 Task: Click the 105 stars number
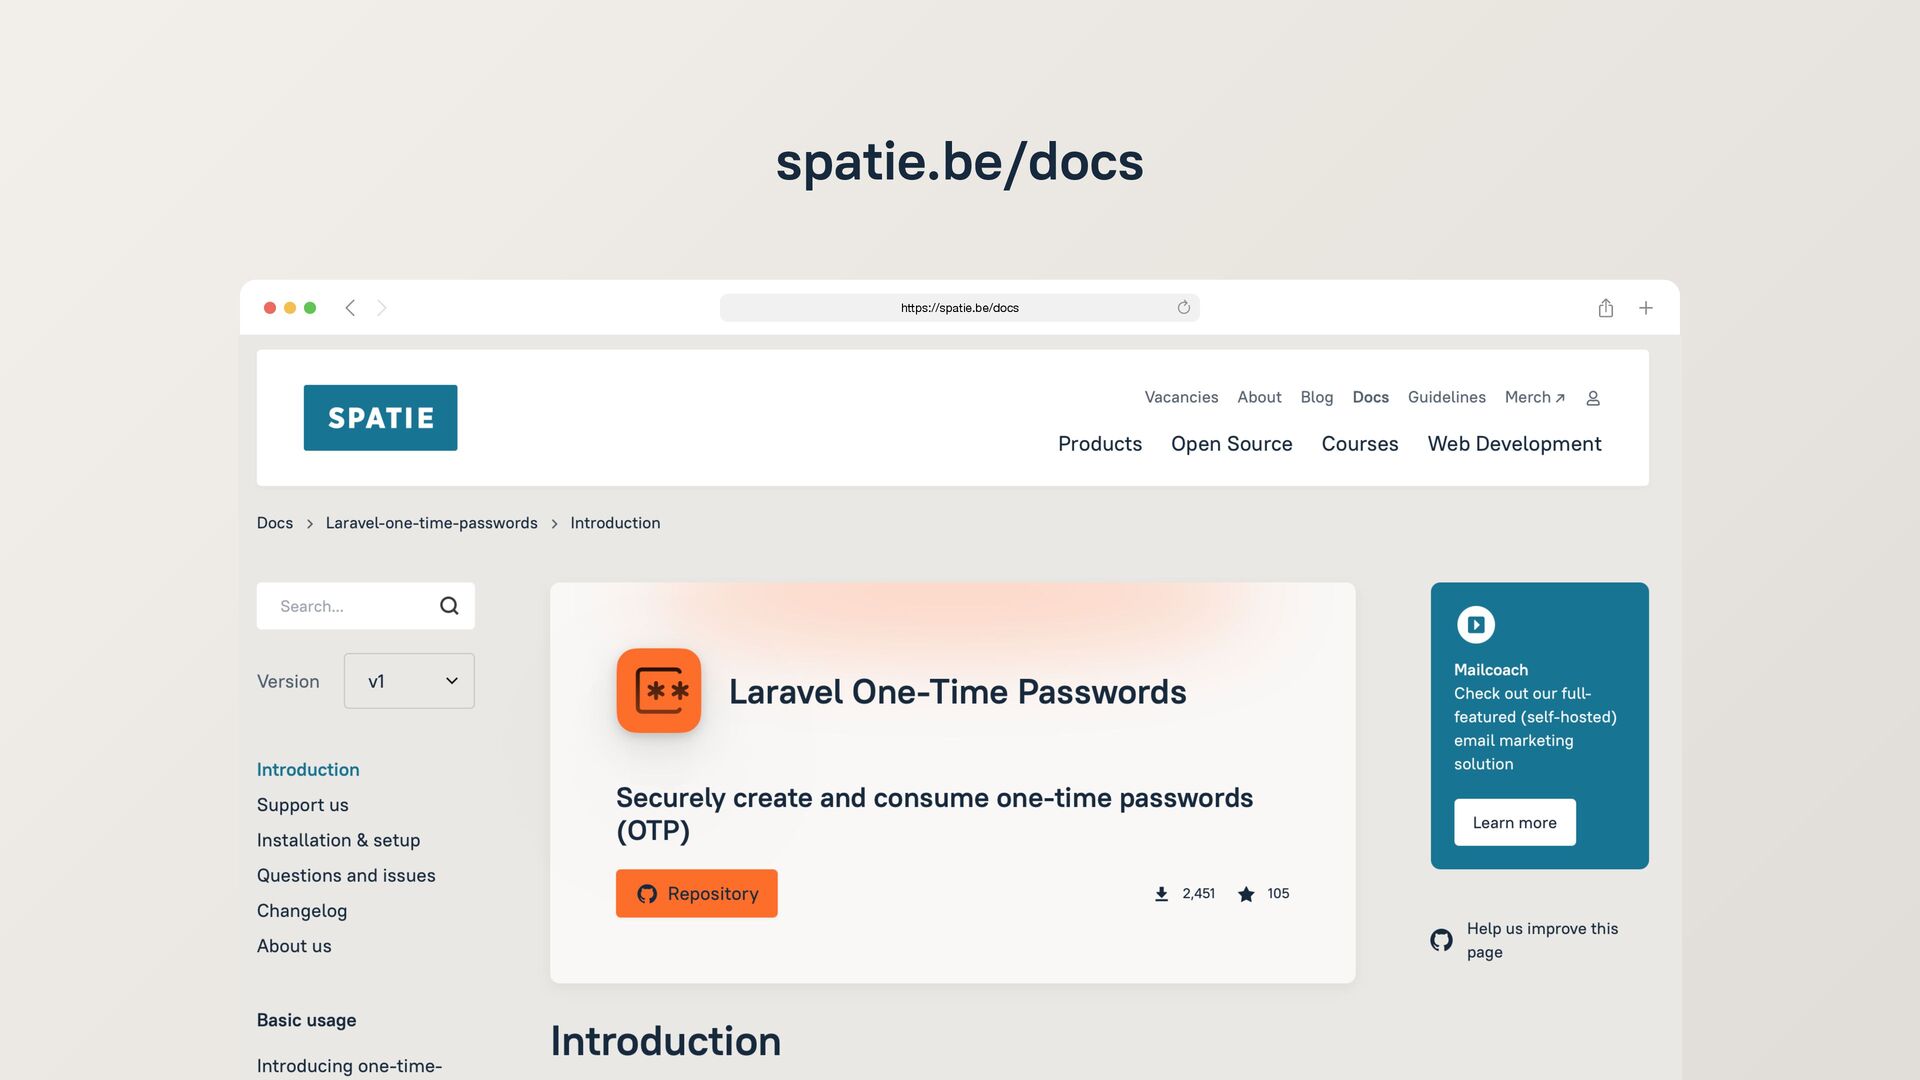[1278, 894]
